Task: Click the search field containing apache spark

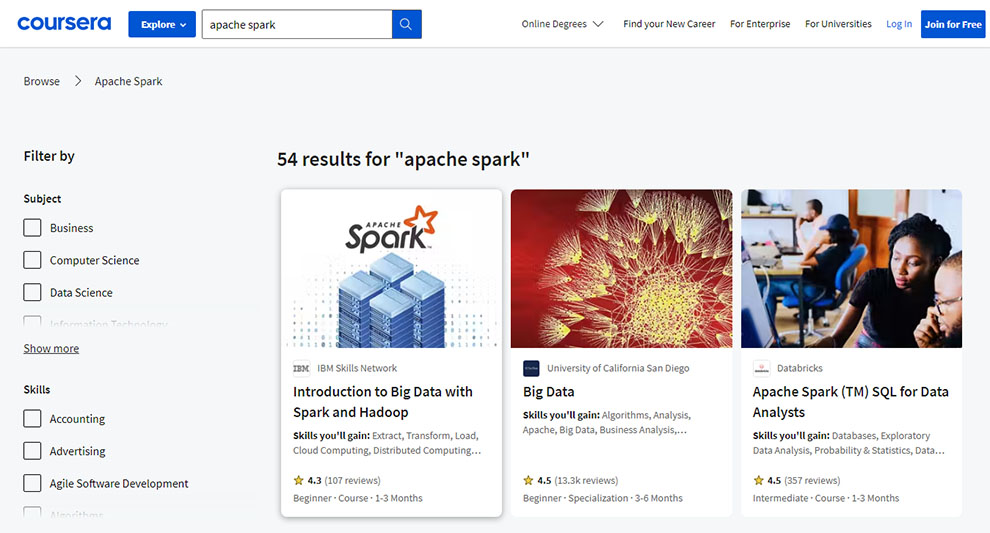Action: pos(297,24)
